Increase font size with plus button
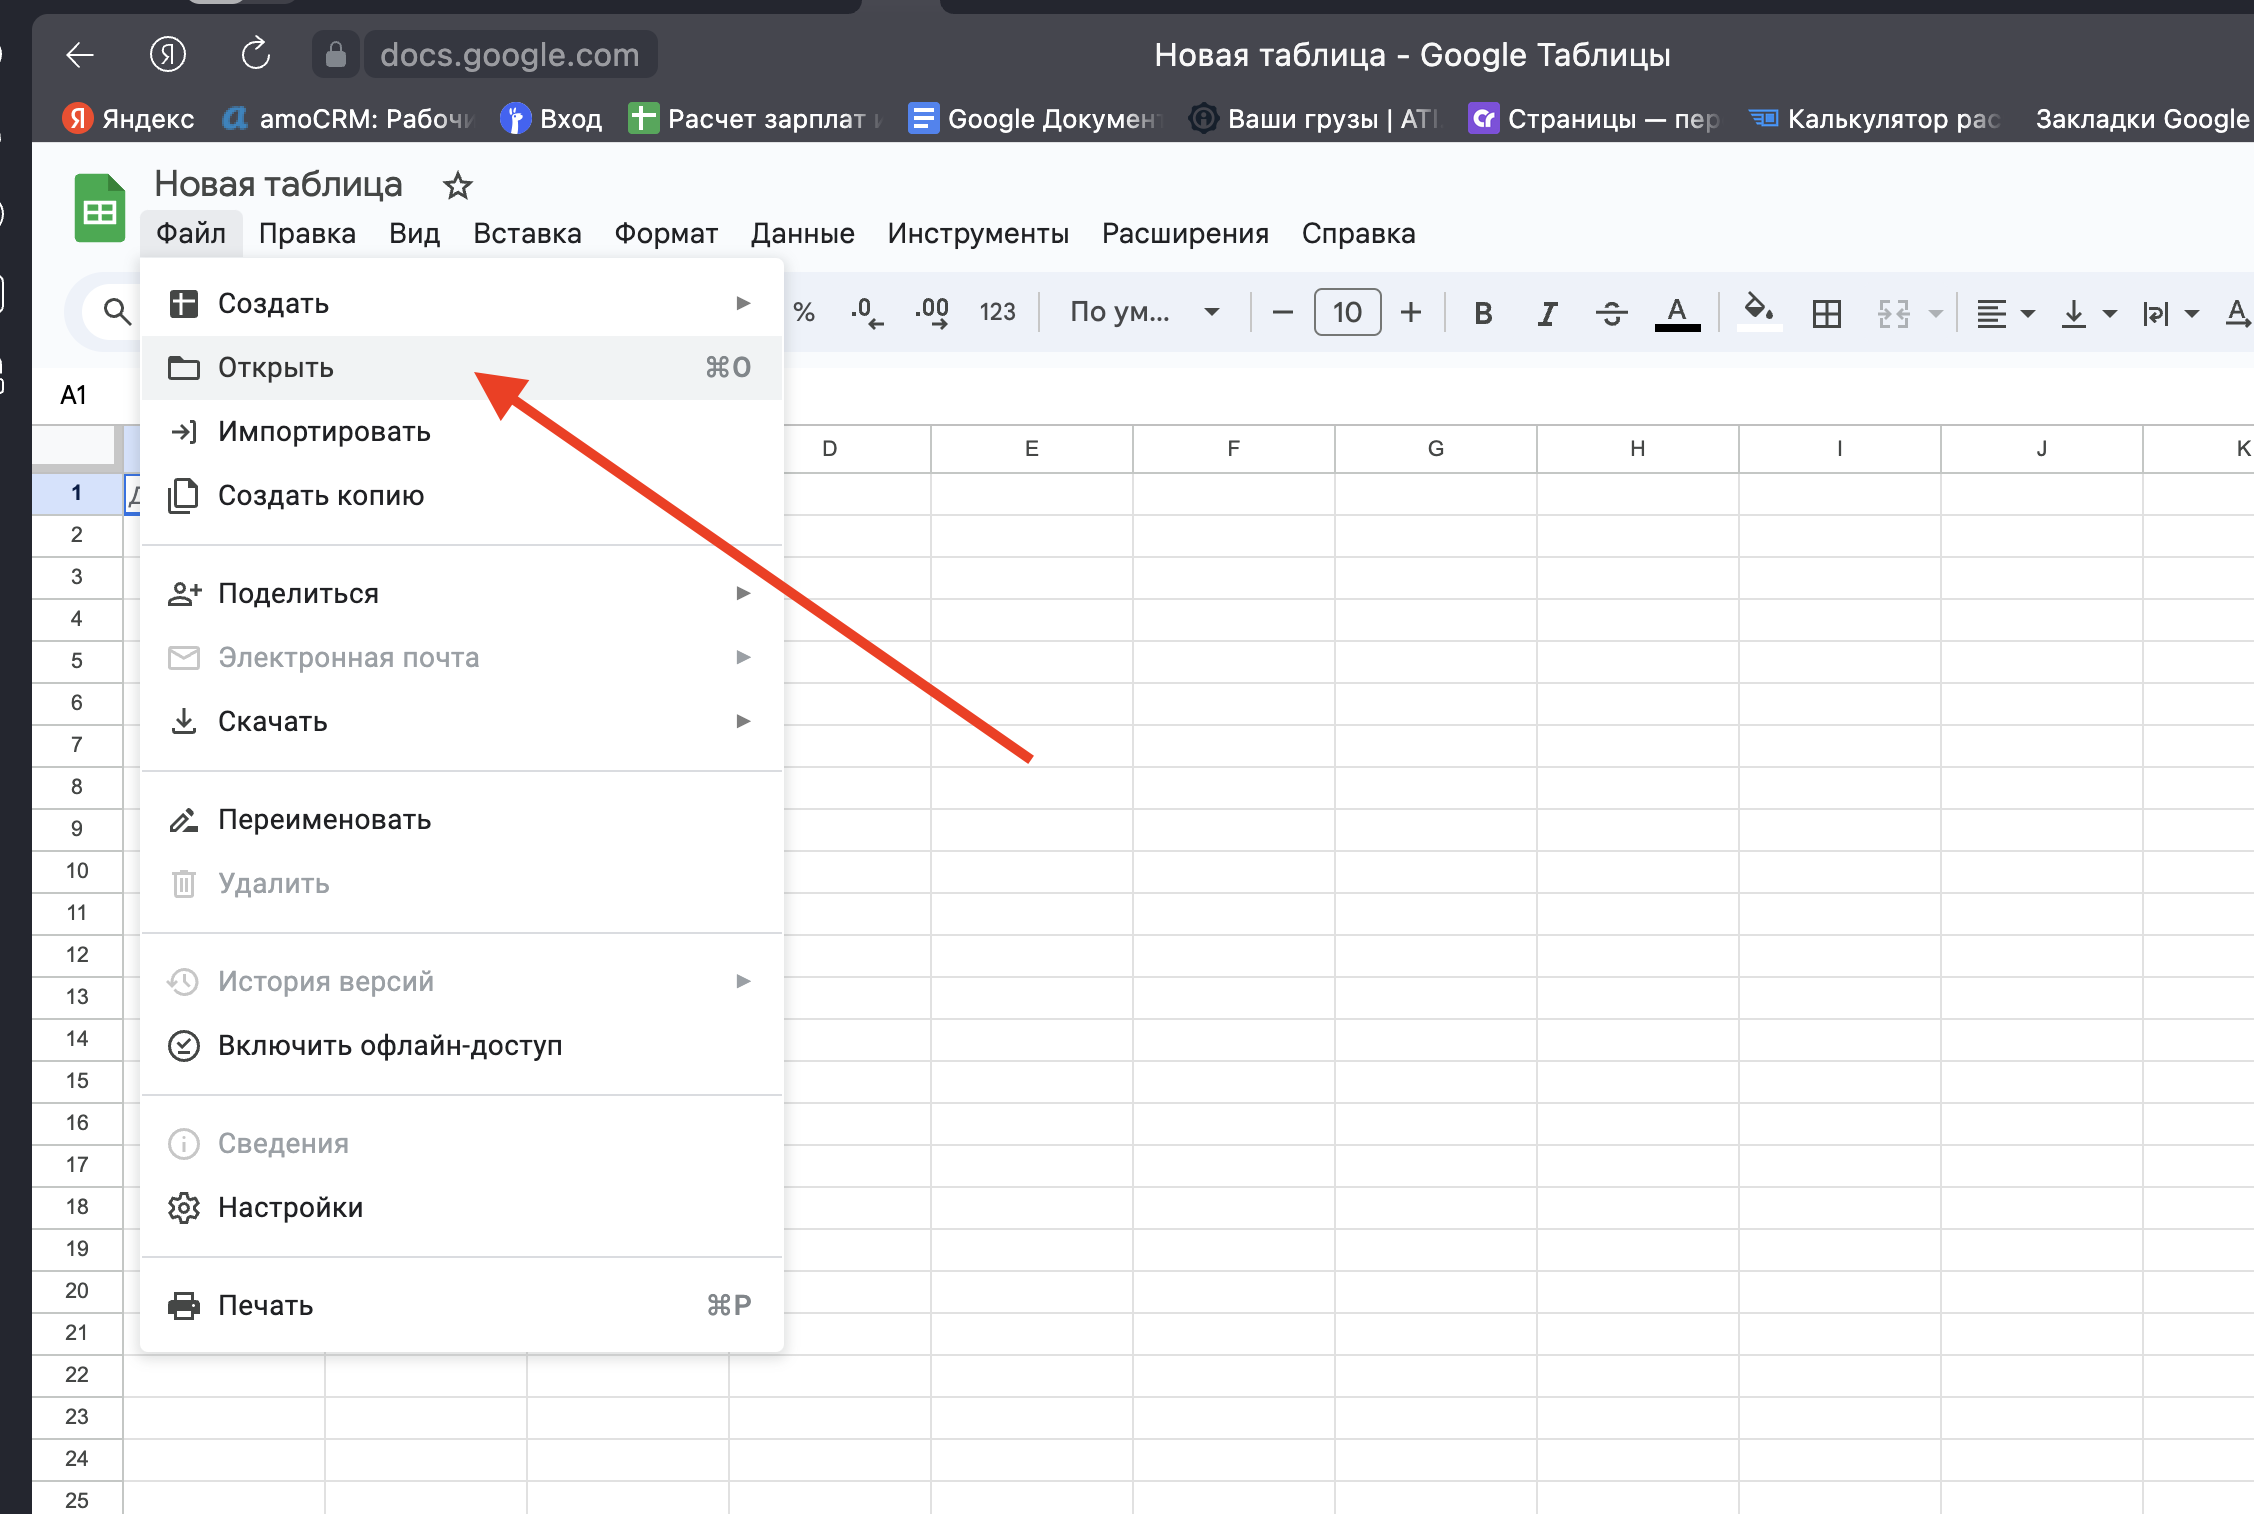The width and height of the screenshot is (2254, 1514). click(x=1410, y=312)
